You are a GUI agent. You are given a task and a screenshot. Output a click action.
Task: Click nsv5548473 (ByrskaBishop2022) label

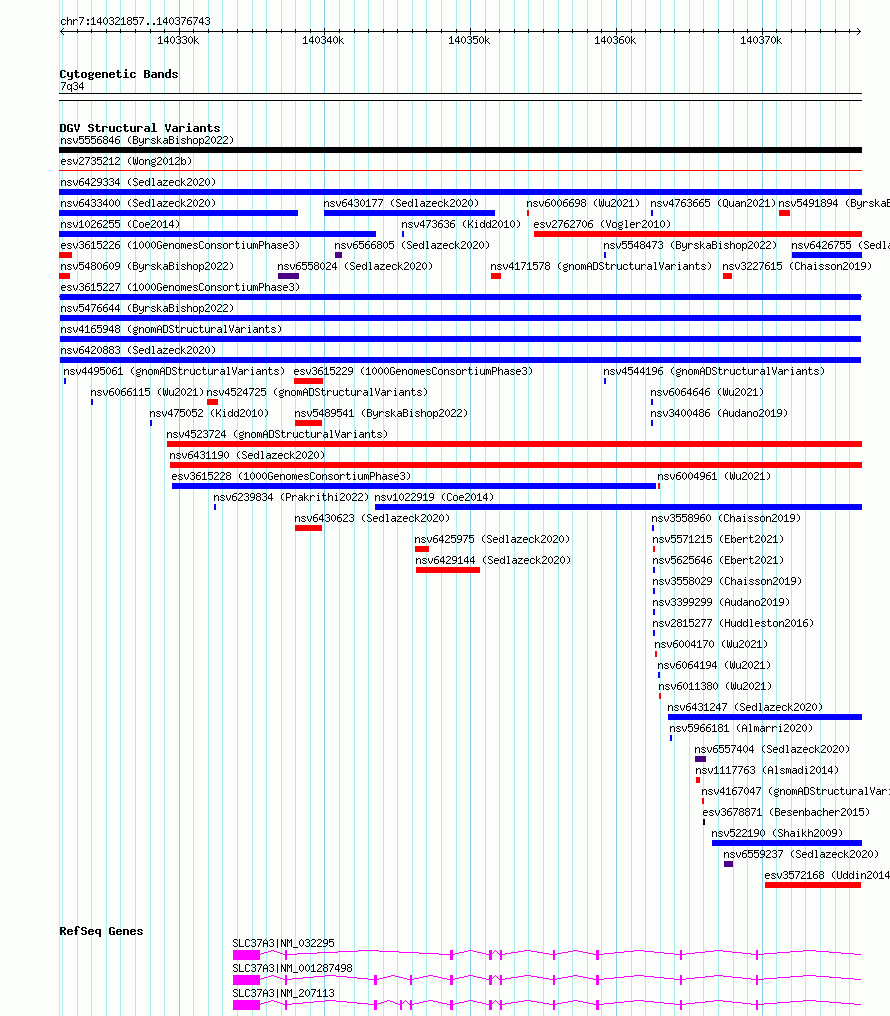690,245
